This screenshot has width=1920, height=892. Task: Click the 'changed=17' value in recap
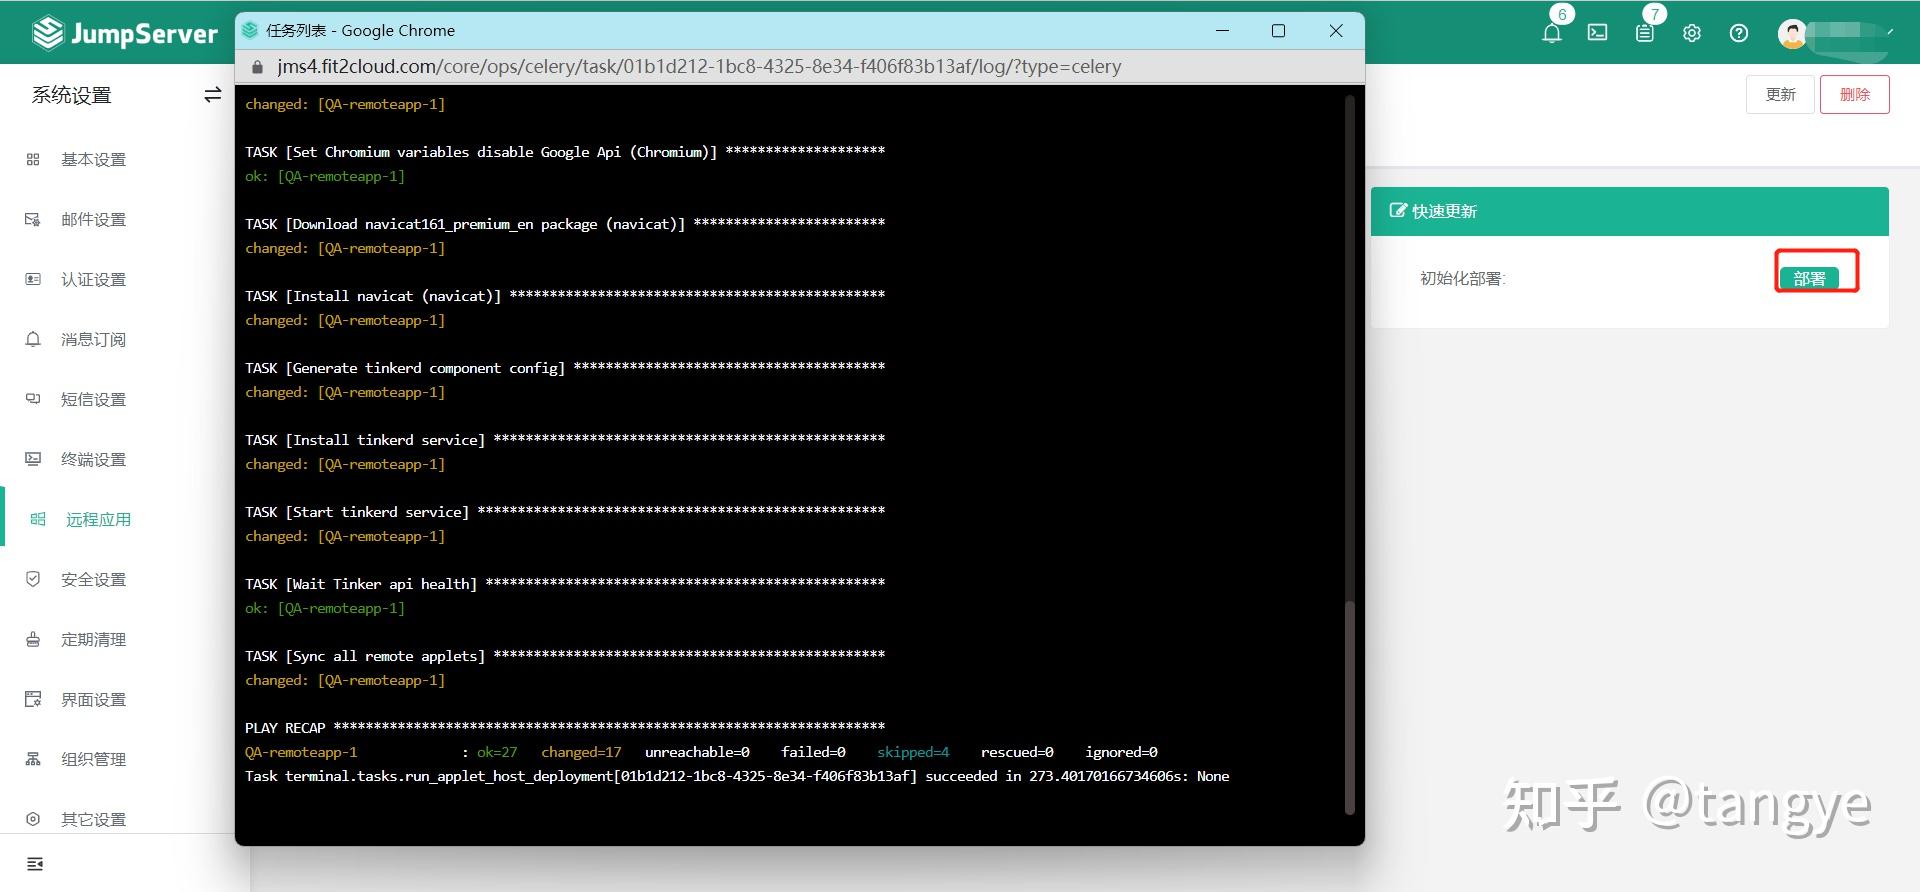pos(581,752)
